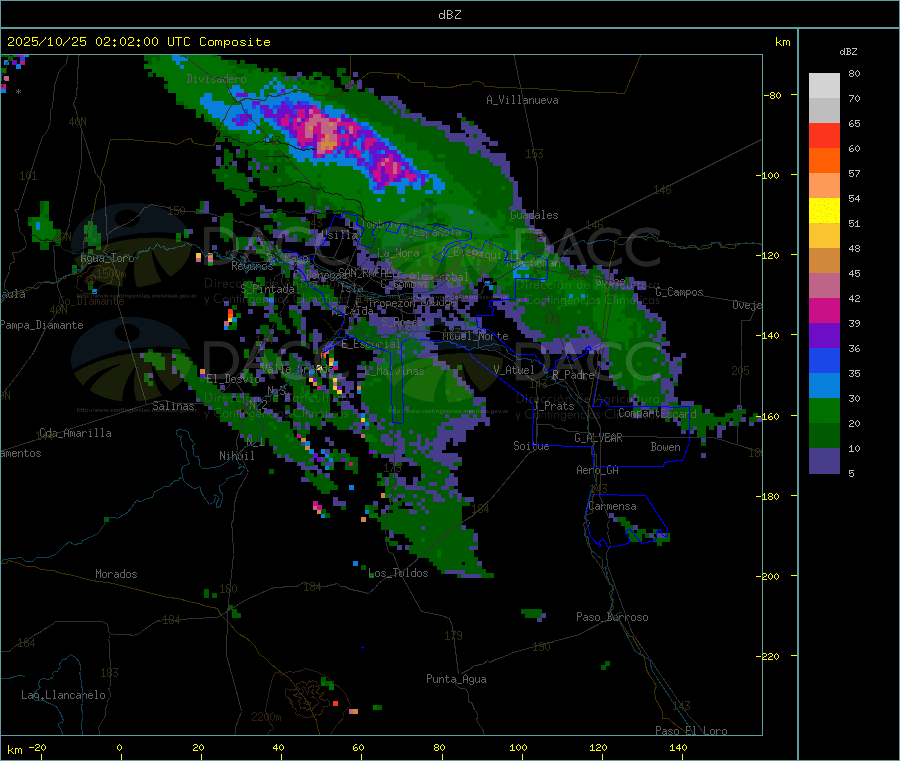This screenshot has width=900, height=761.
Task: Click the Nihuil location label
Action: pos(237,456)
